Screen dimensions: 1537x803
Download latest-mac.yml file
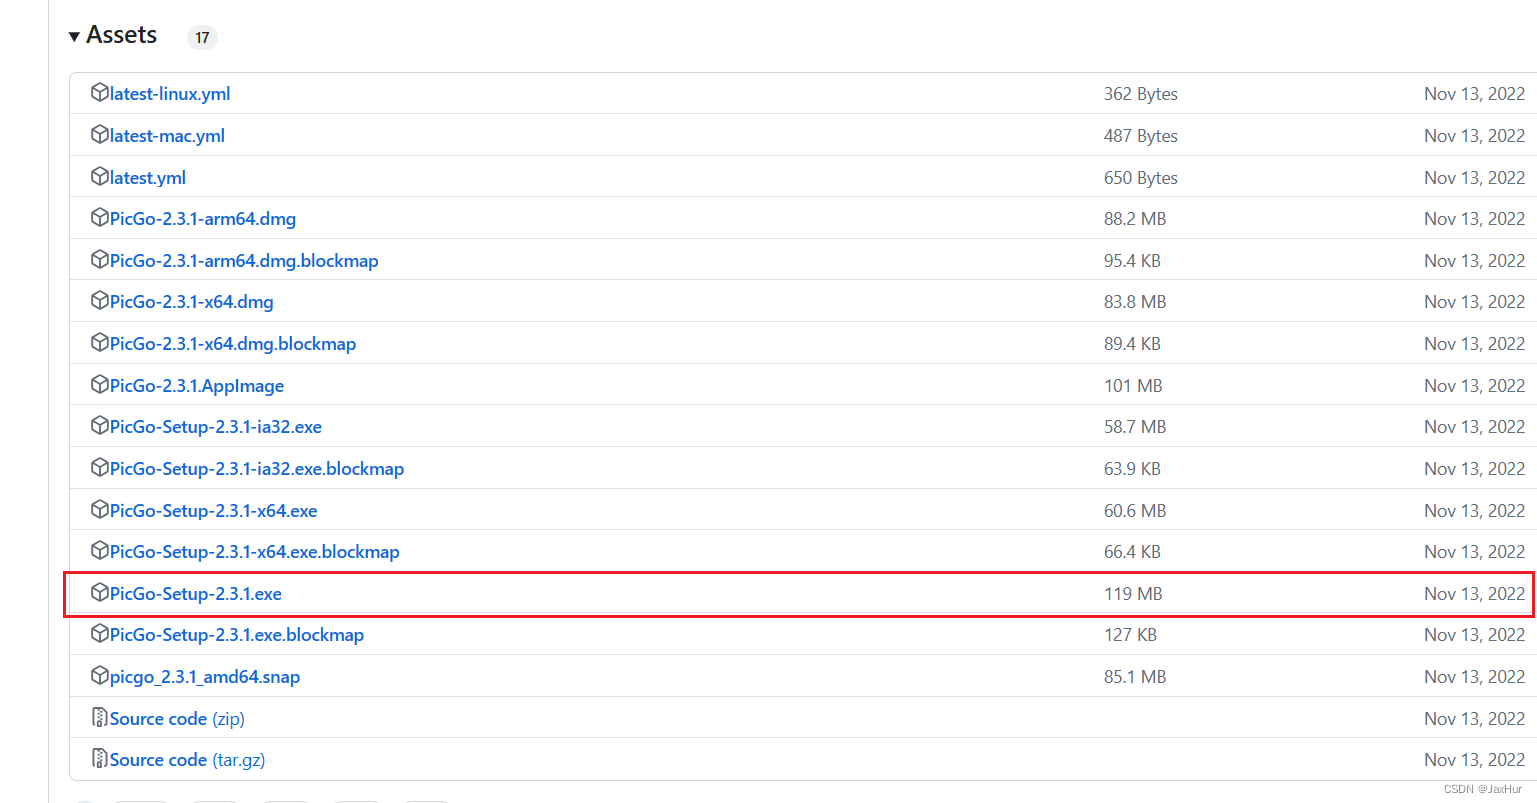pyautogui.click(x=167, y=136)
